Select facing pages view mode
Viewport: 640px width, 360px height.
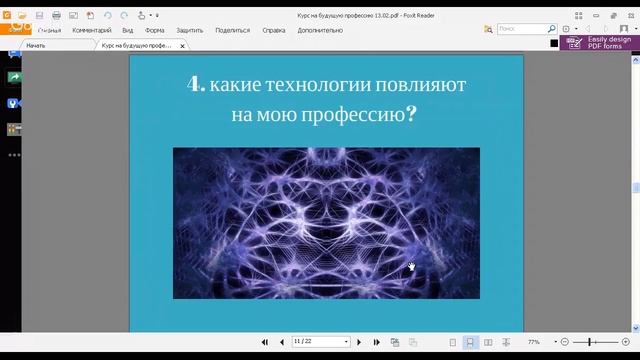[488, 342]
